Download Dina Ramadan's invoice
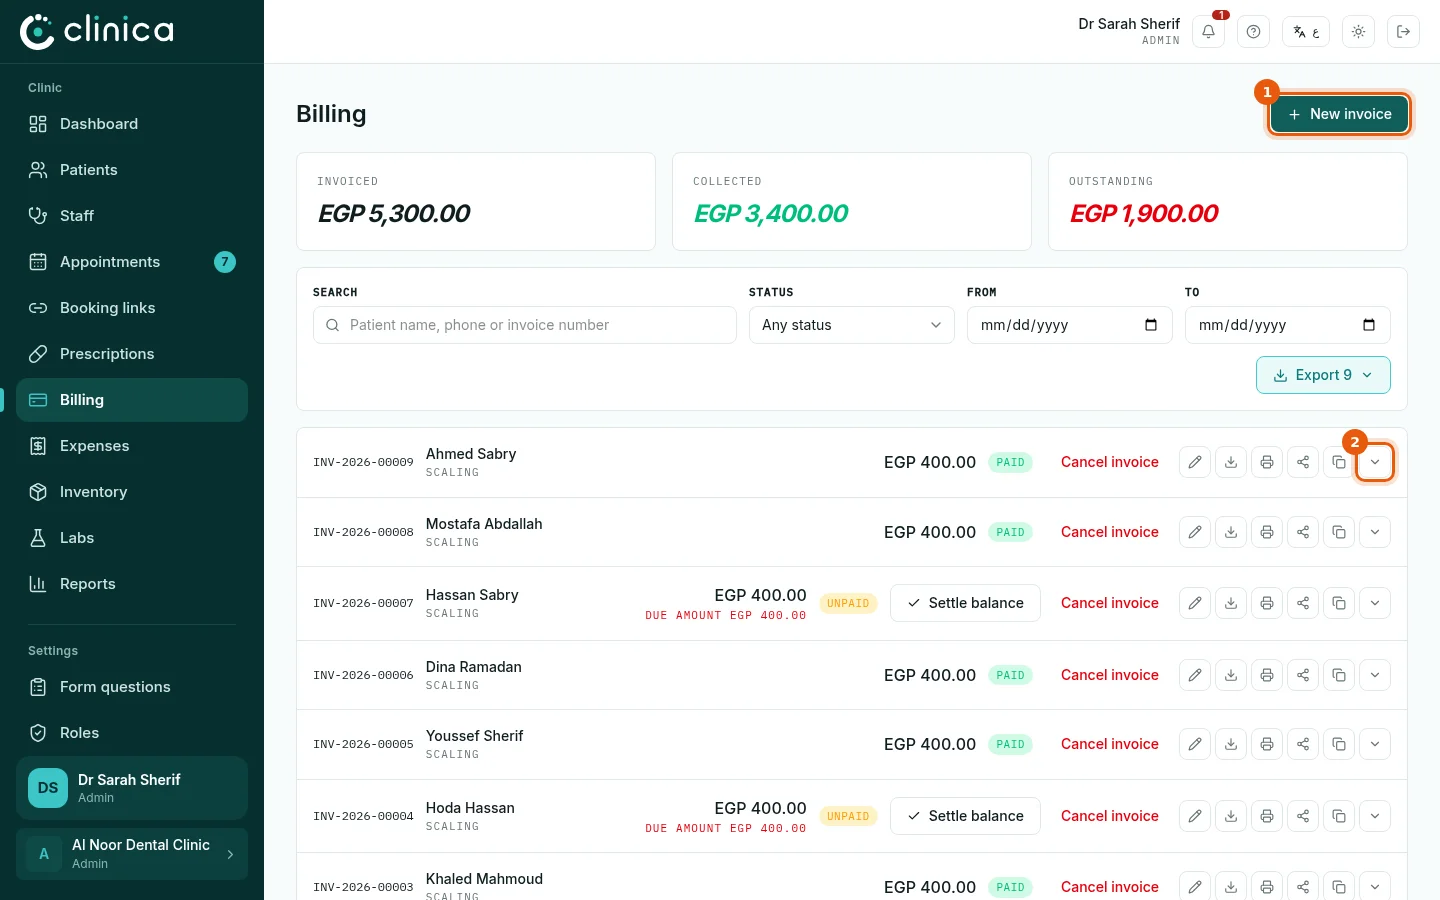1440x900 pixels. click(1231, 675)
